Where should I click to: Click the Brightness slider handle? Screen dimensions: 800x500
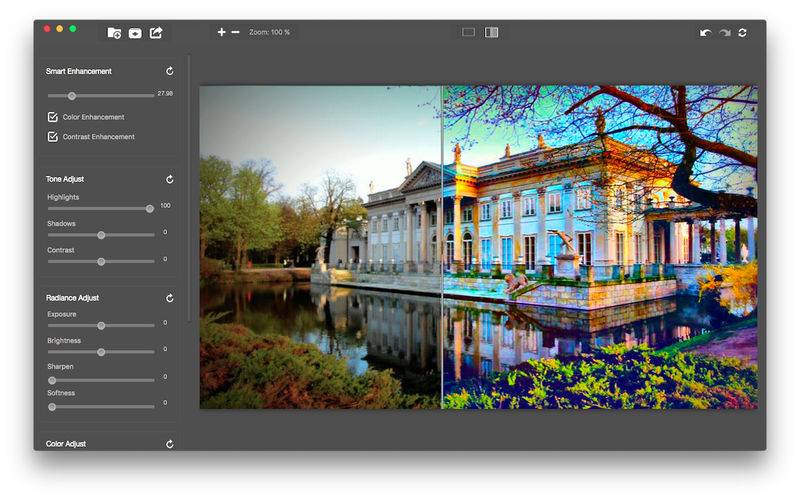[101, 352]
